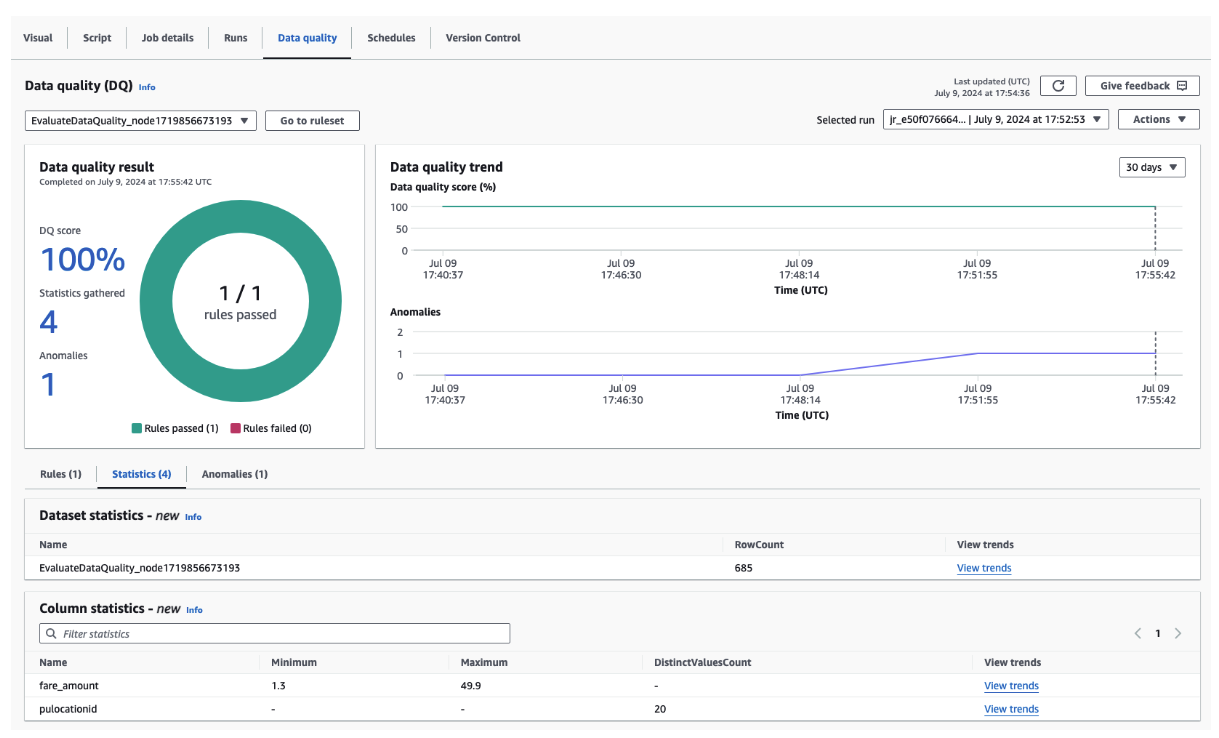View trends for pulocationid column
The width and height of the screenshot is (1219, 738).
[x=1011, y=709]
